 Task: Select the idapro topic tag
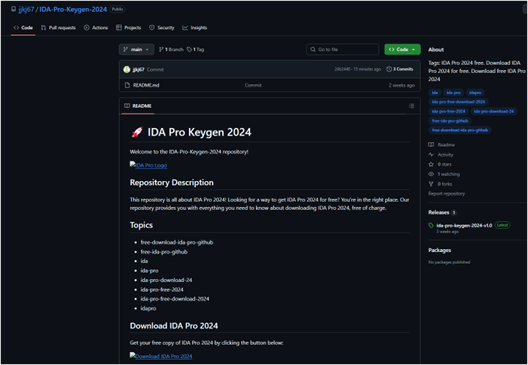[x=475, y=93]
